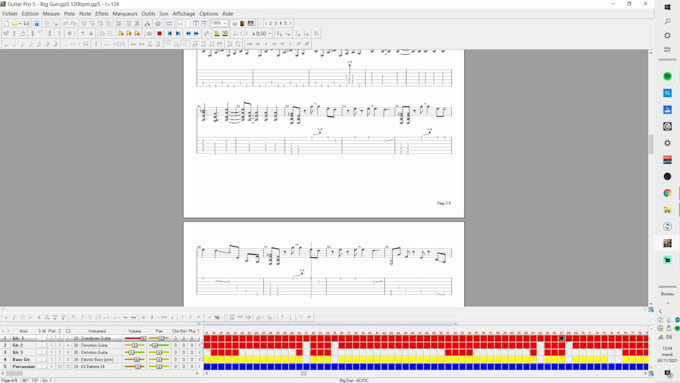
Task: Create a new file with the New icon
Action: tap(7, 23)
